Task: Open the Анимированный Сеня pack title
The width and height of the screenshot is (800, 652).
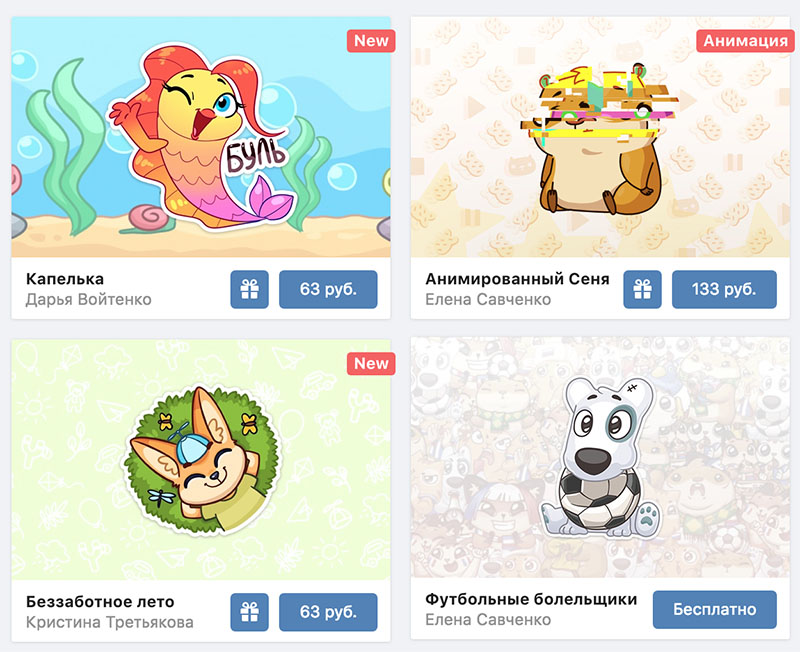Action: [x=517, y=279]
